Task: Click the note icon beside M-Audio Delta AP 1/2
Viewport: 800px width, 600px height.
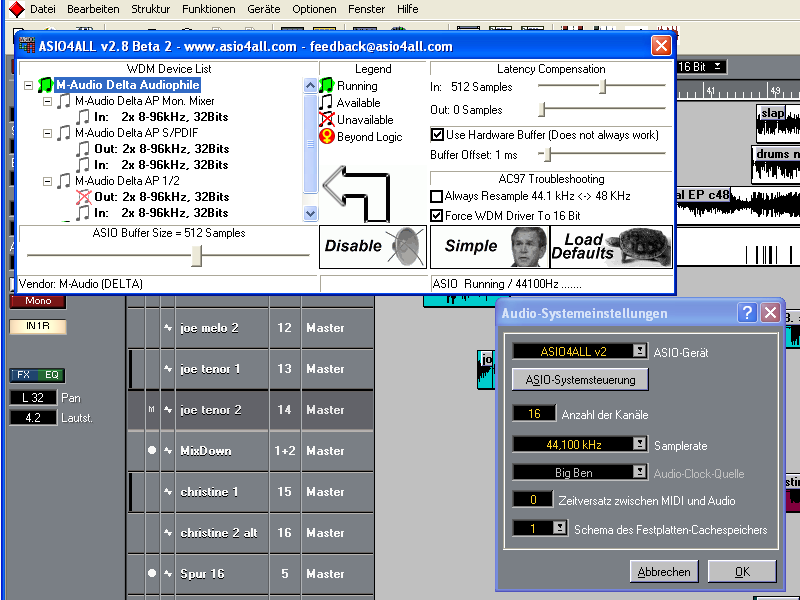Action: coord(64,181)
